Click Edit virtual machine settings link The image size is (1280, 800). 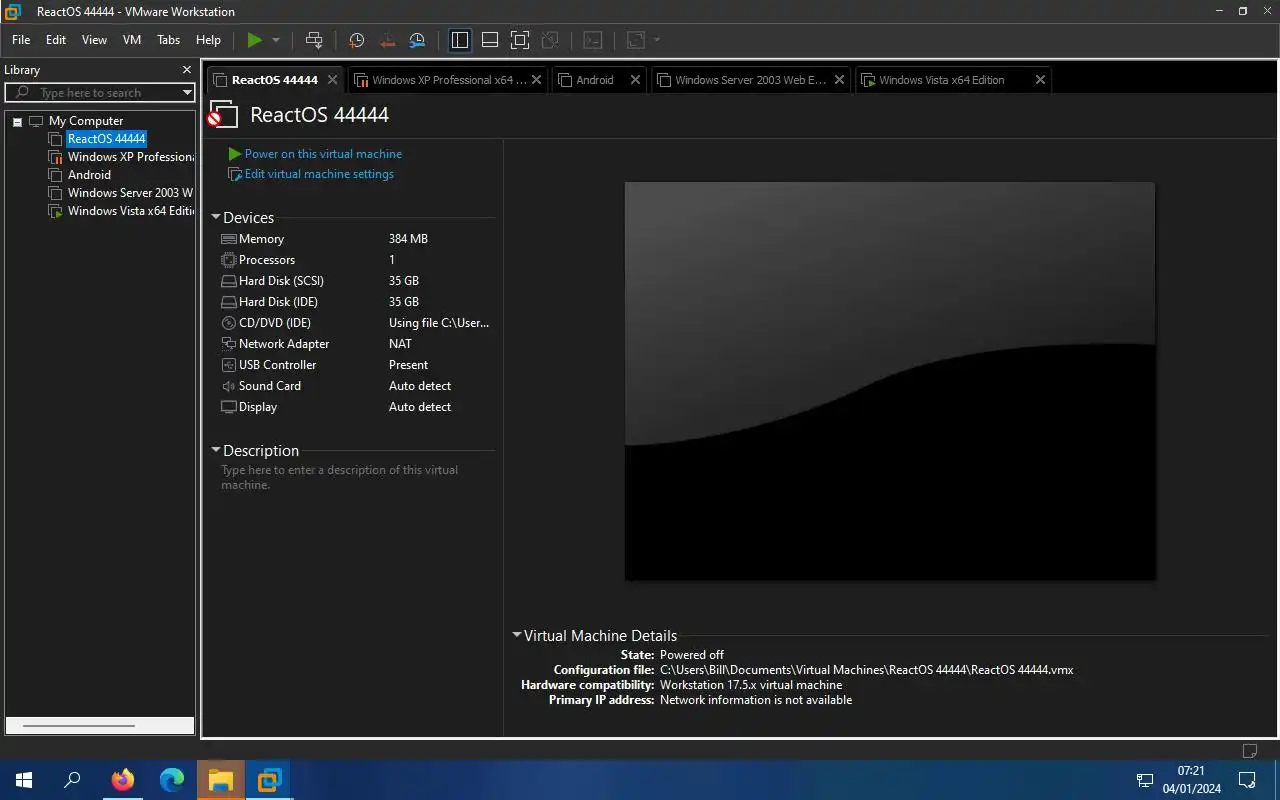point(319,174)
